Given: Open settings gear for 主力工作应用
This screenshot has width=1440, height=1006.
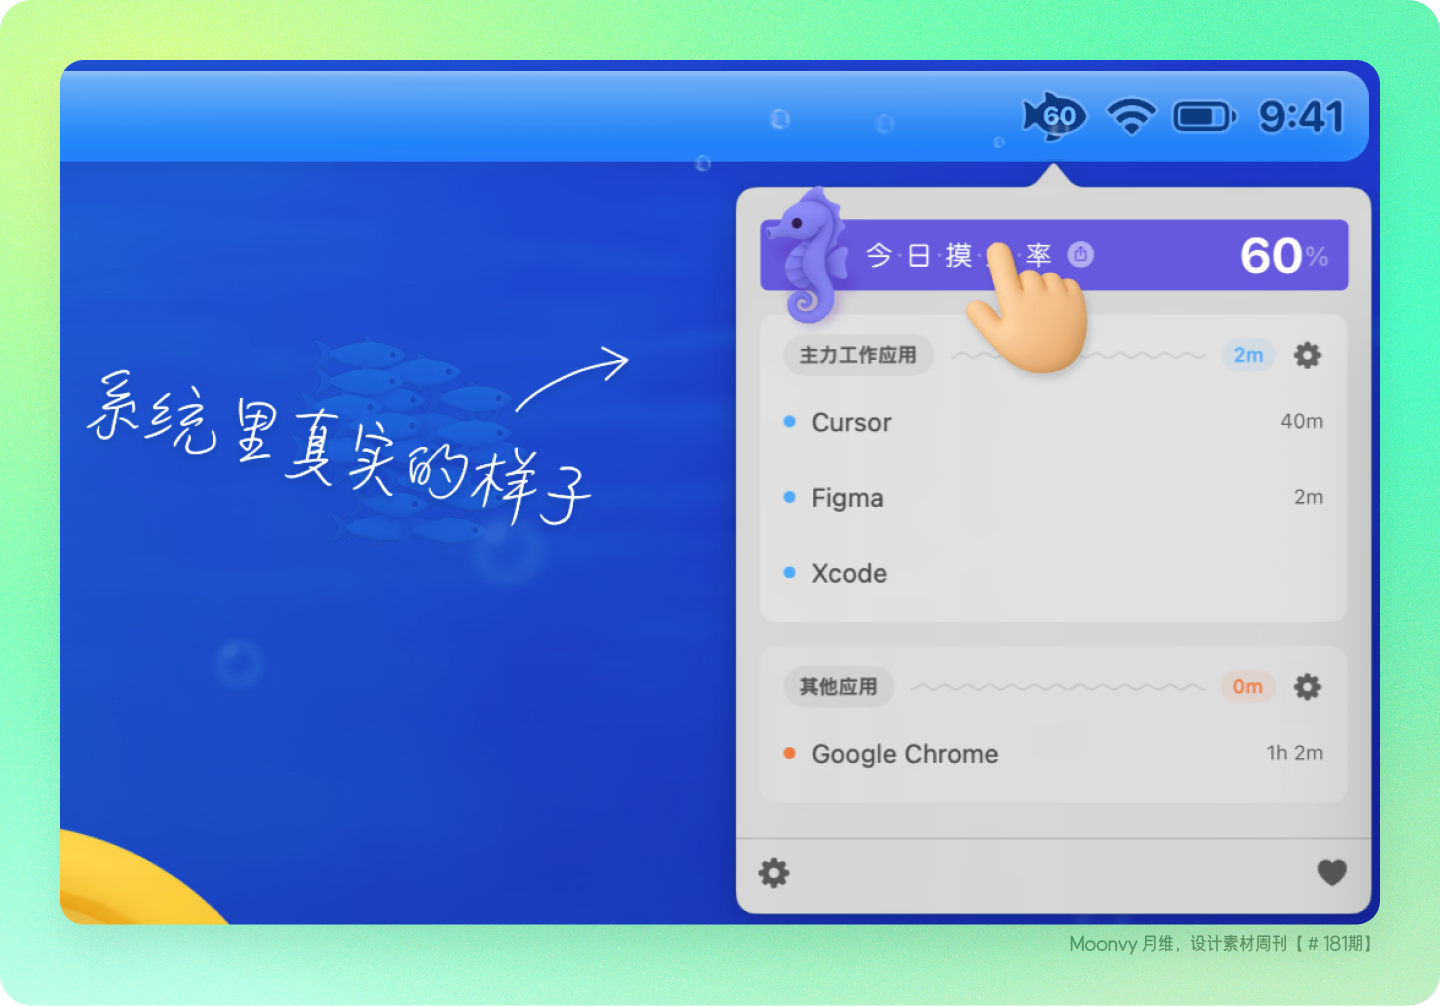Looking at the screenshot, I should [1307, 355].
